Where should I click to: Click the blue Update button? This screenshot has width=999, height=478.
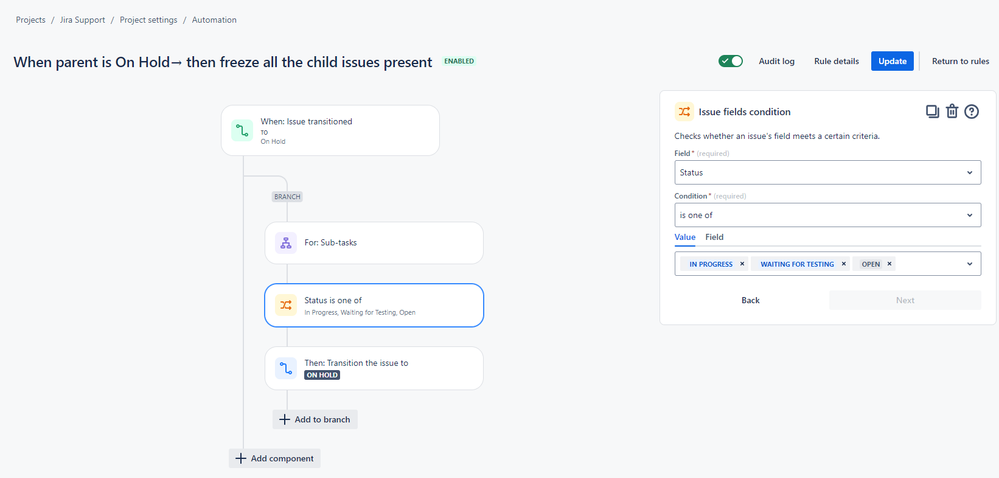pos(893,61)
